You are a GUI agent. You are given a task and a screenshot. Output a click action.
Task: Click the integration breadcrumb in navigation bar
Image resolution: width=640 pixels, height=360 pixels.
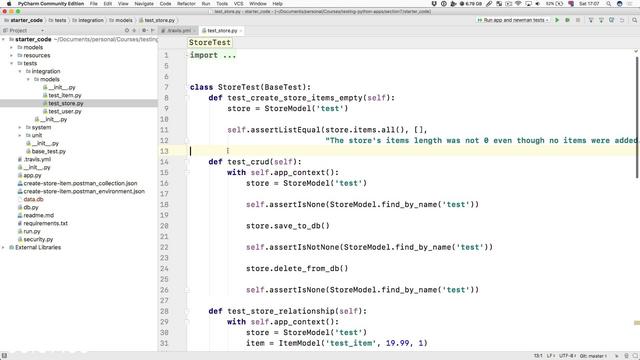pyautogui.click(x=88, y=20)
